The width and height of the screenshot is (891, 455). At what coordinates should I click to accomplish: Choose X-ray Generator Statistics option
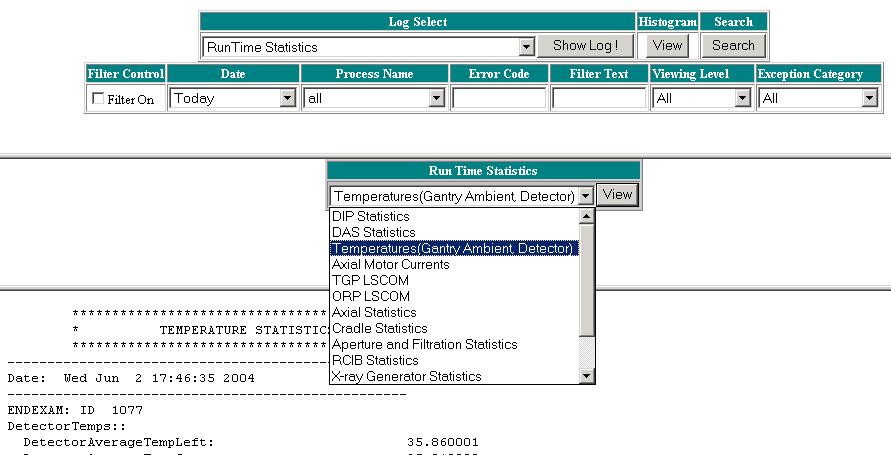[x=406, y=376]
